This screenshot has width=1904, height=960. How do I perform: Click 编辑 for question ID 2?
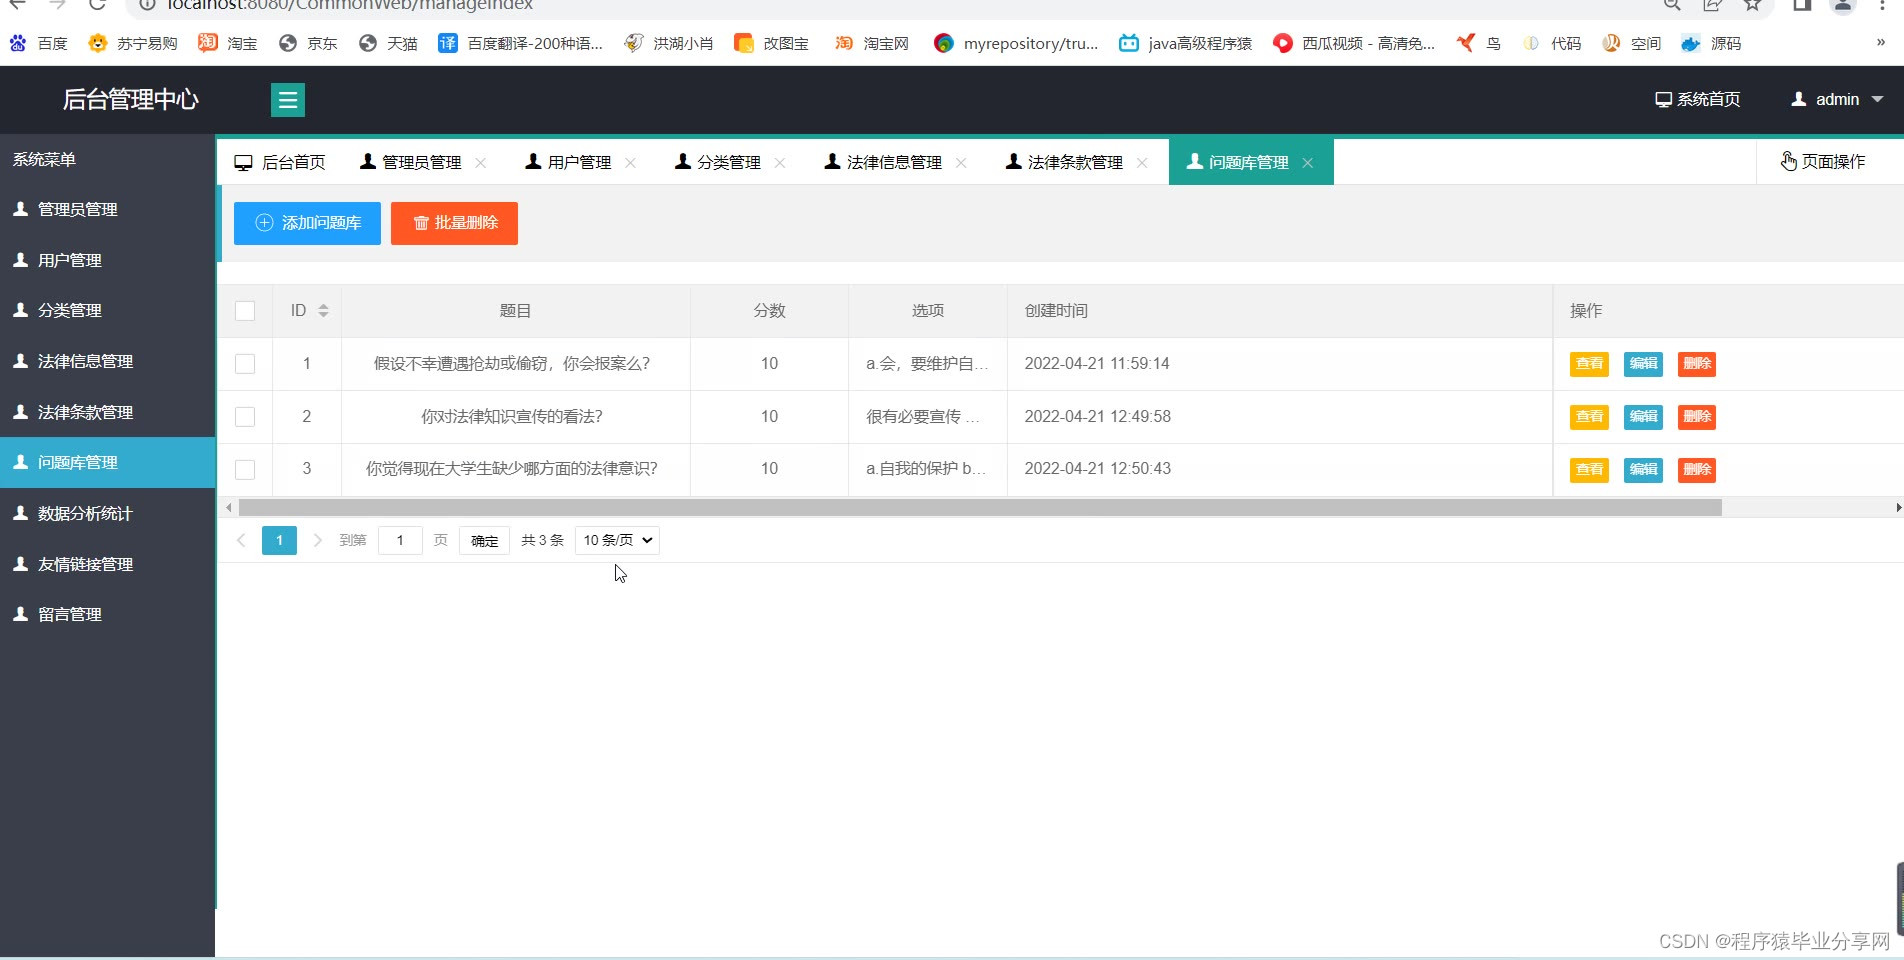click(1643, 417)
